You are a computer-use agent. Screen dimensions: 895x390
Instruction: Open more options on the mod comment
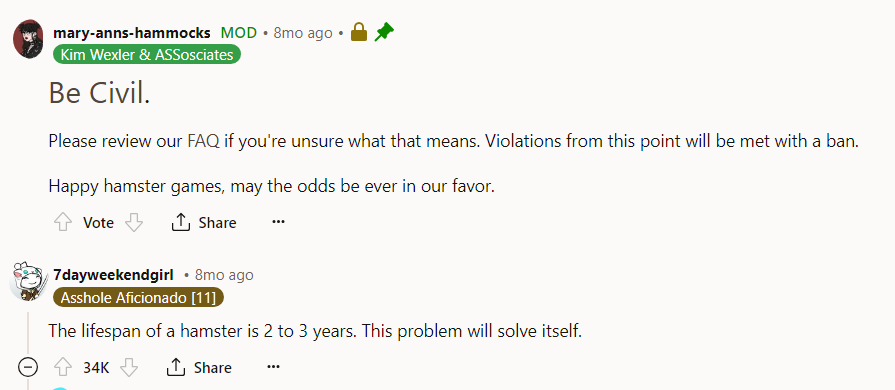(x=278, y=222)
